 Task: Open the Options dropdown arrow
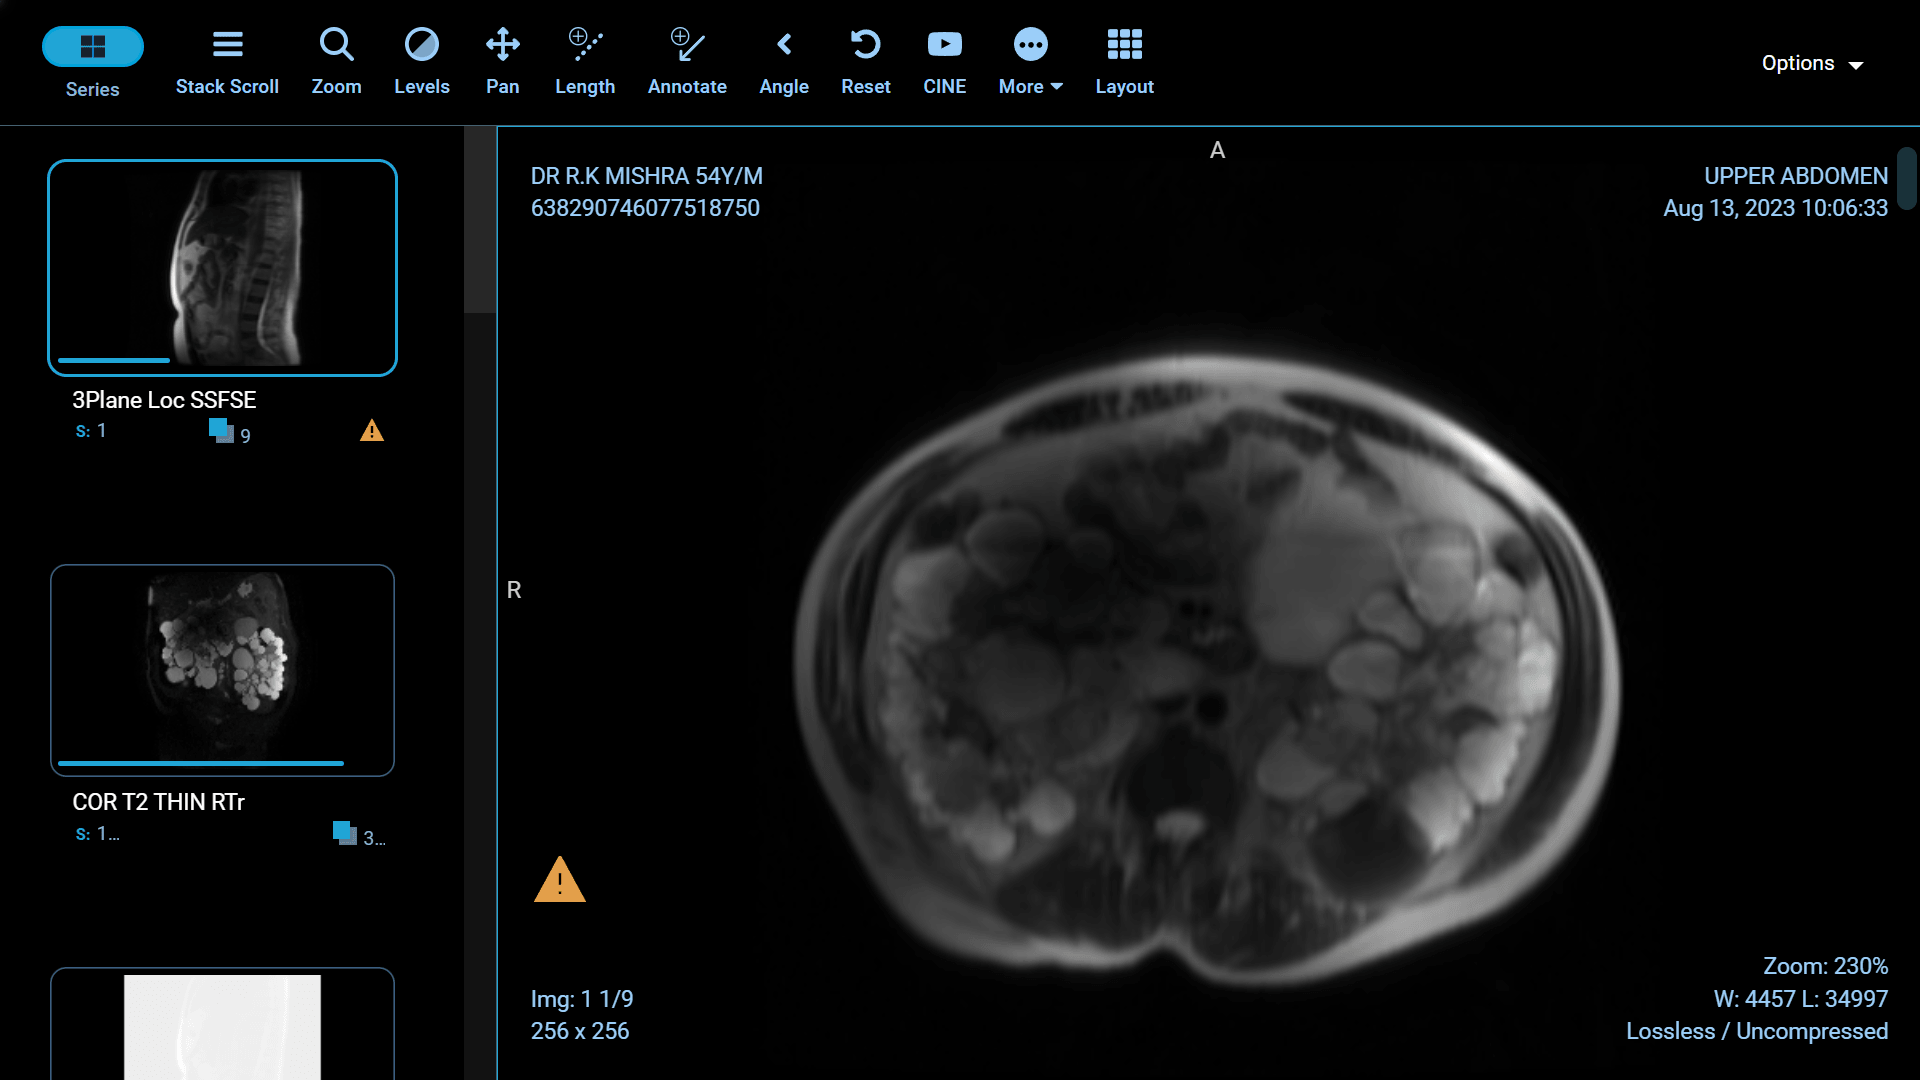click(x=1858, y=64)
